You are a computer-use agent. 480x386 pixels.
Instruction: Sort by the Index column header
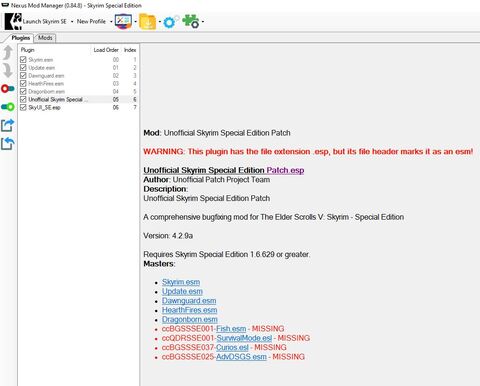point(130,50)
